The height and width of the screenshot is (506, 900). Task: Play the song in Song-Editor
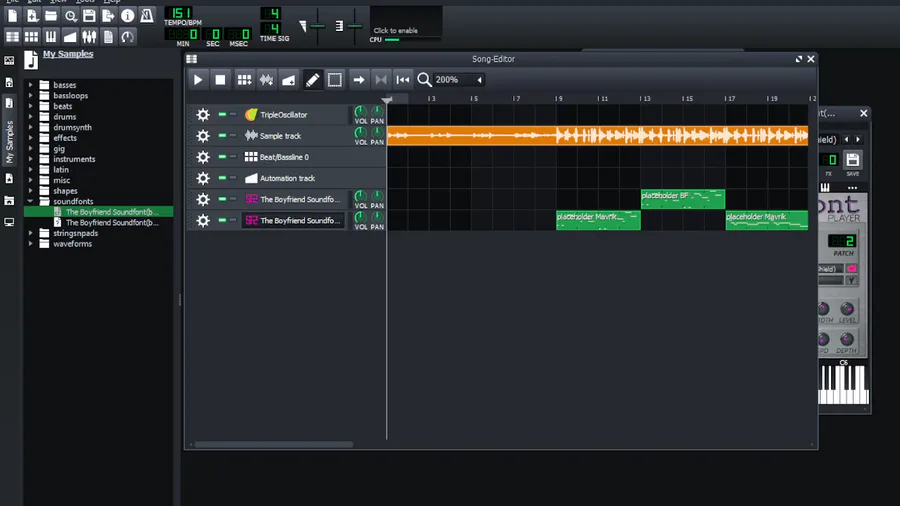coord(198,80)
